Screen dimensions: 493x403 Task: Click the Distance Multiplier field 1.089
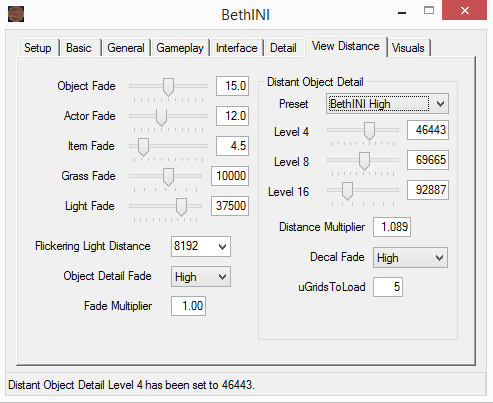tap(392, 227)
